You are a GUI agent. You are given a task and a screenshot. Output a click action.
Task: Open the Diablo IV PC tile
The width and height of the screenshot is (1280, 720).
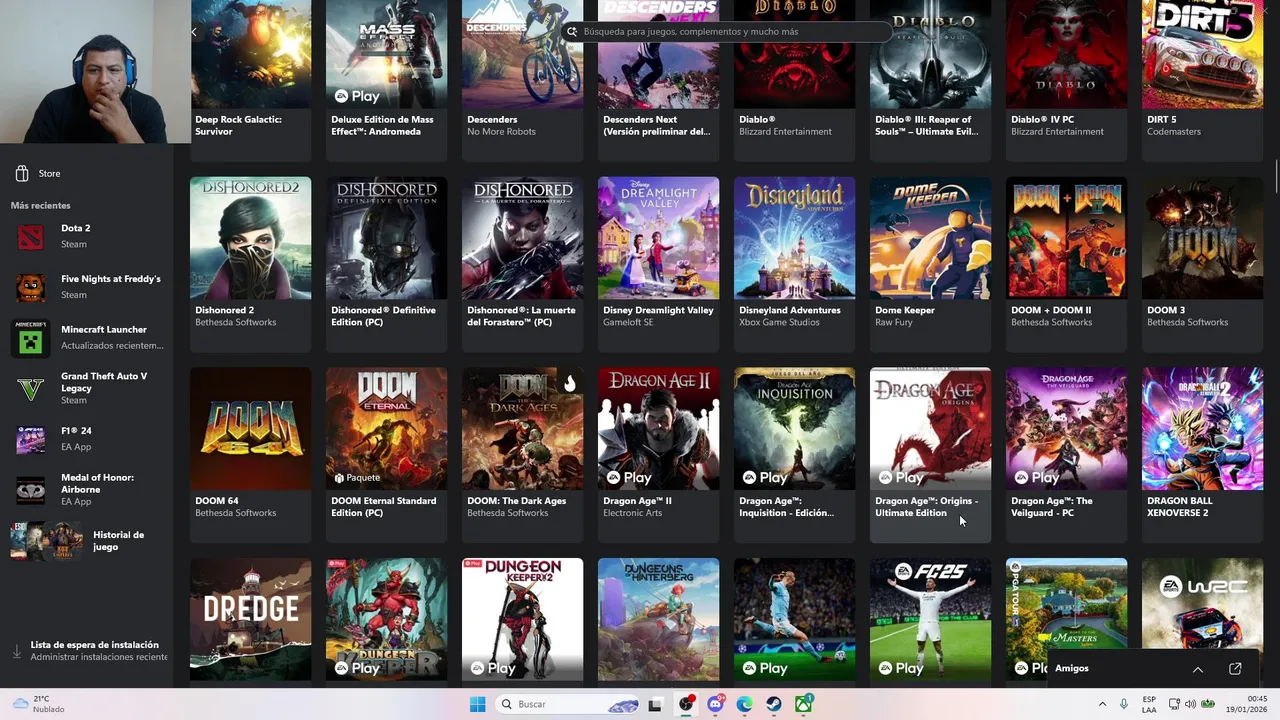click(x=1067, y=80)
